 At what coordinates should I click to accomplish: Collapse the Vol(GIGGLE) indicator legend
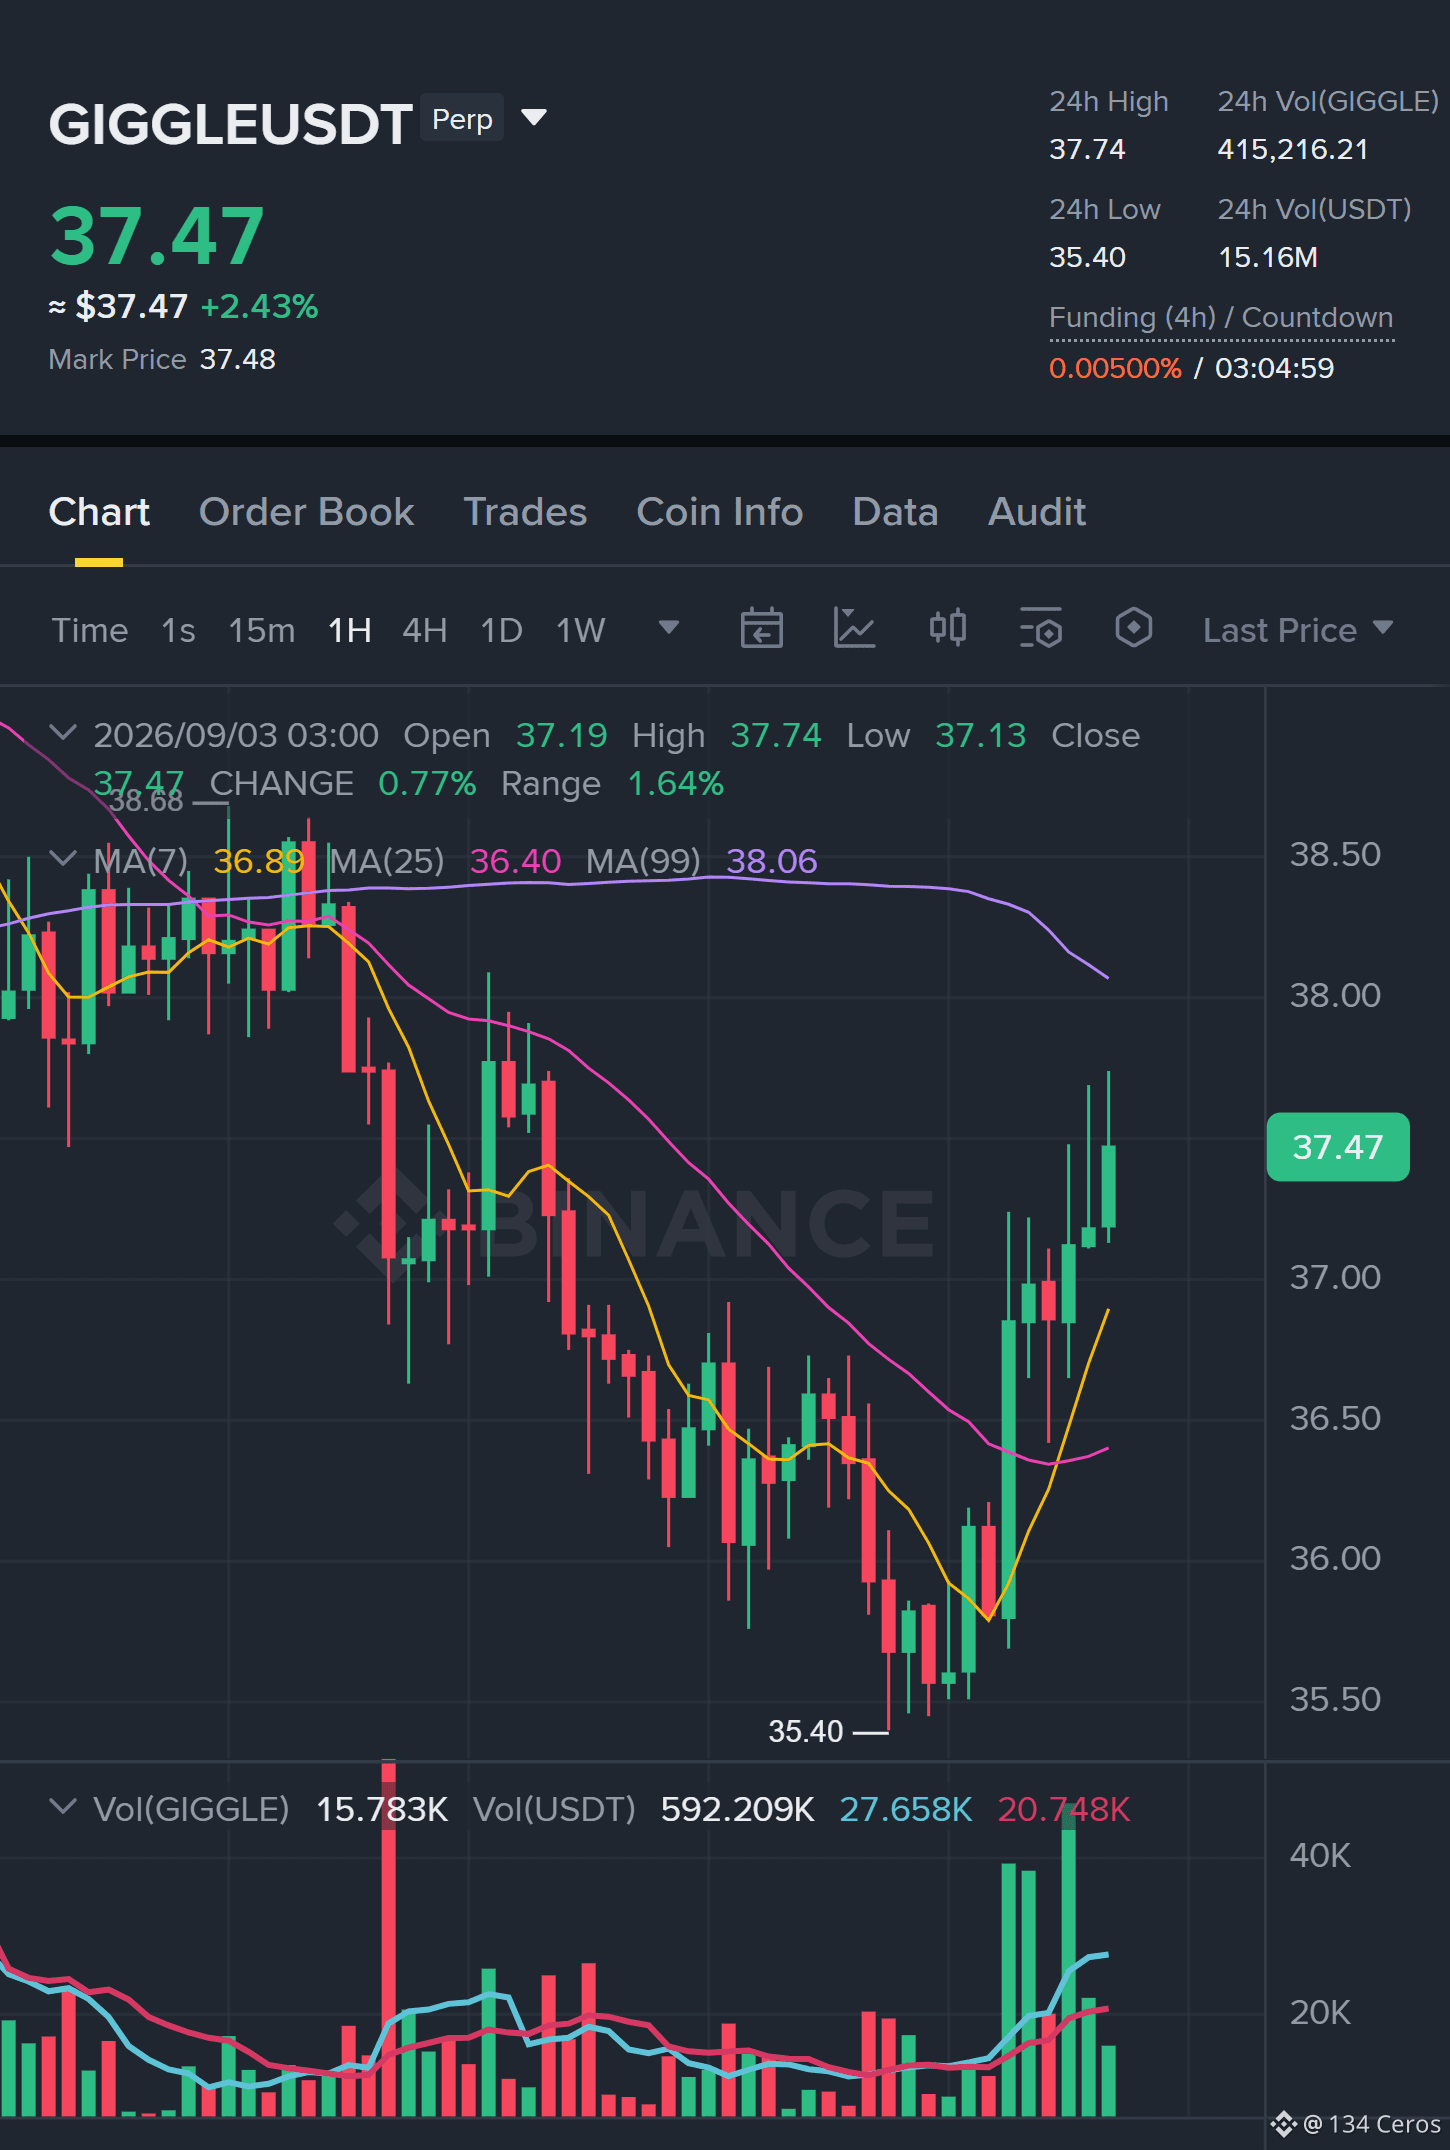click(x=62, y=1807)
